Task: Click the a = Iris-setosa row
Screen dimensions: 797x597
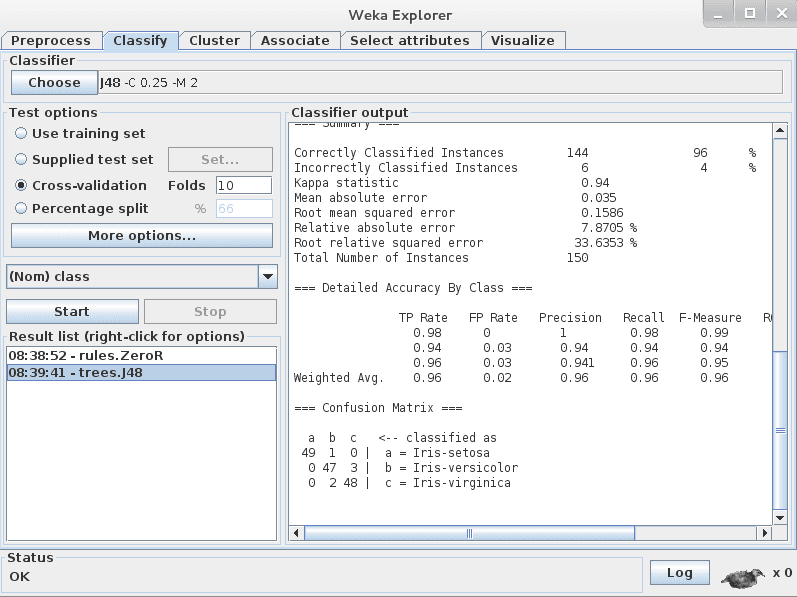Action: [x=395, y=452]
